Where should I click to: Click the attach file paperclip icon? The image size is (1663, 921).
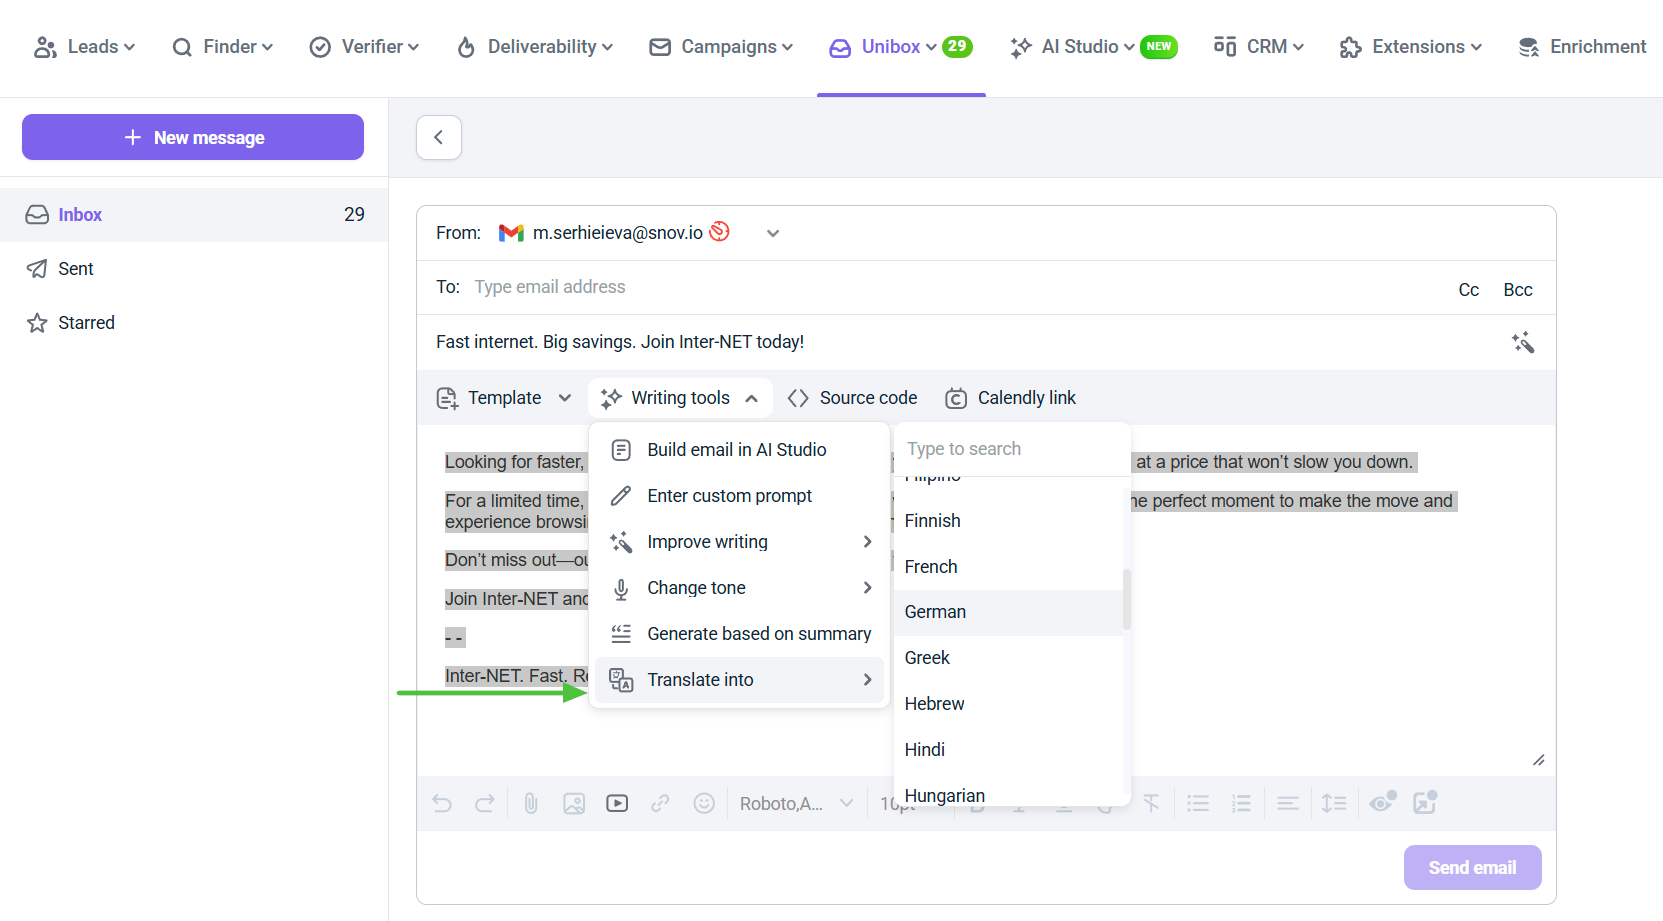[x=531, y=803]
